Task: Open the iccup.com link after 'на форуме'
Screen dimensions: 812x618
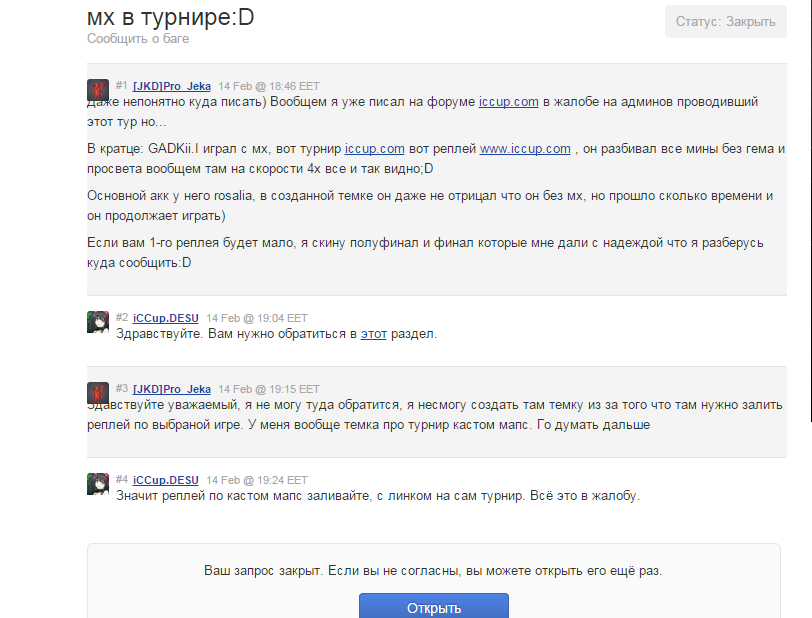Action: click(x=508, y=102)
